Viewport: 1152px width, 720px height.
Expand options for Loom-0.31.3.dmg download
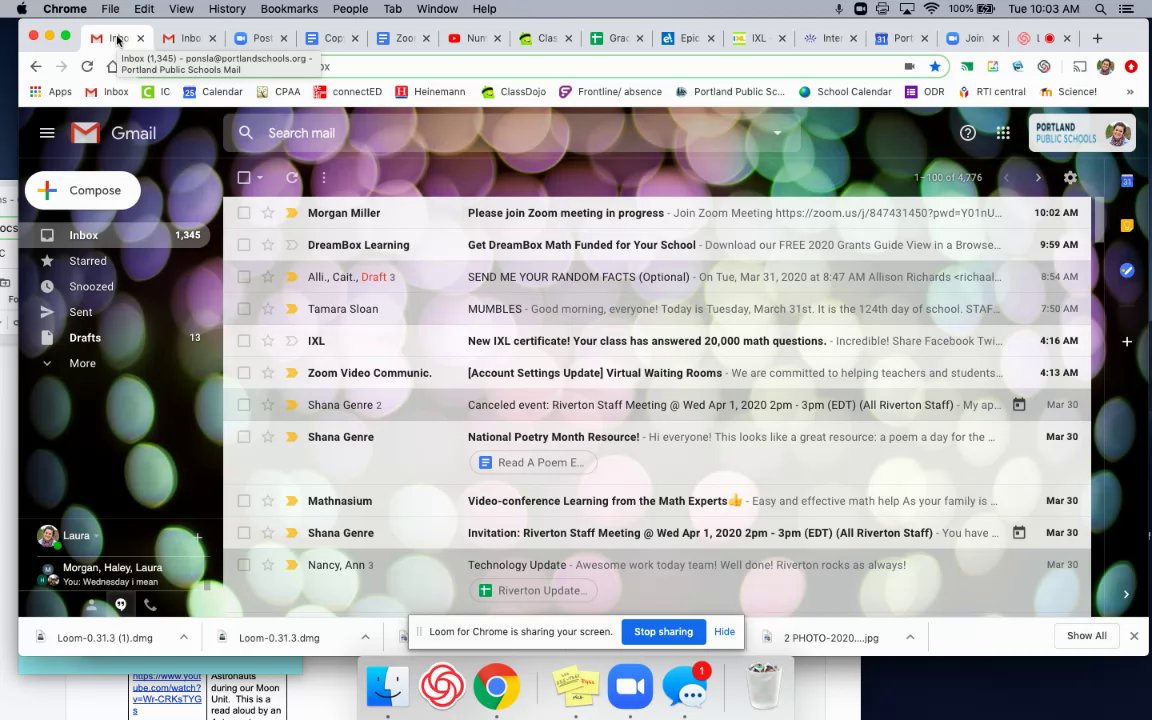coord(365,637)
